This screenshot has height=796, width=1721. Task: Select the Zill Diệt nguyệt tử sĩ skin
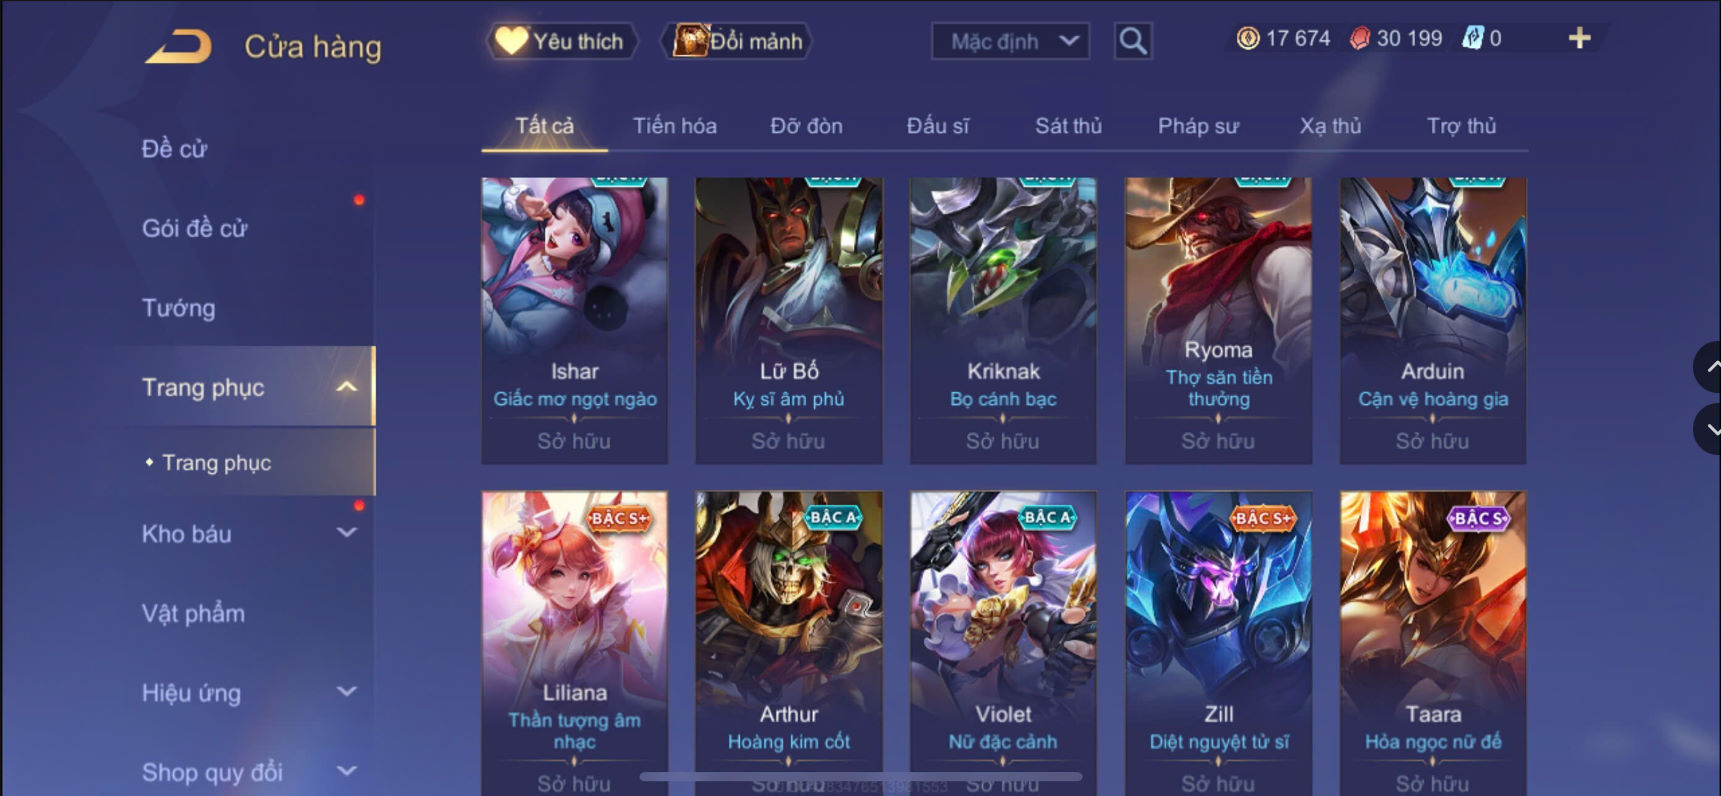pyautogui.click(x=1218, y=642)
